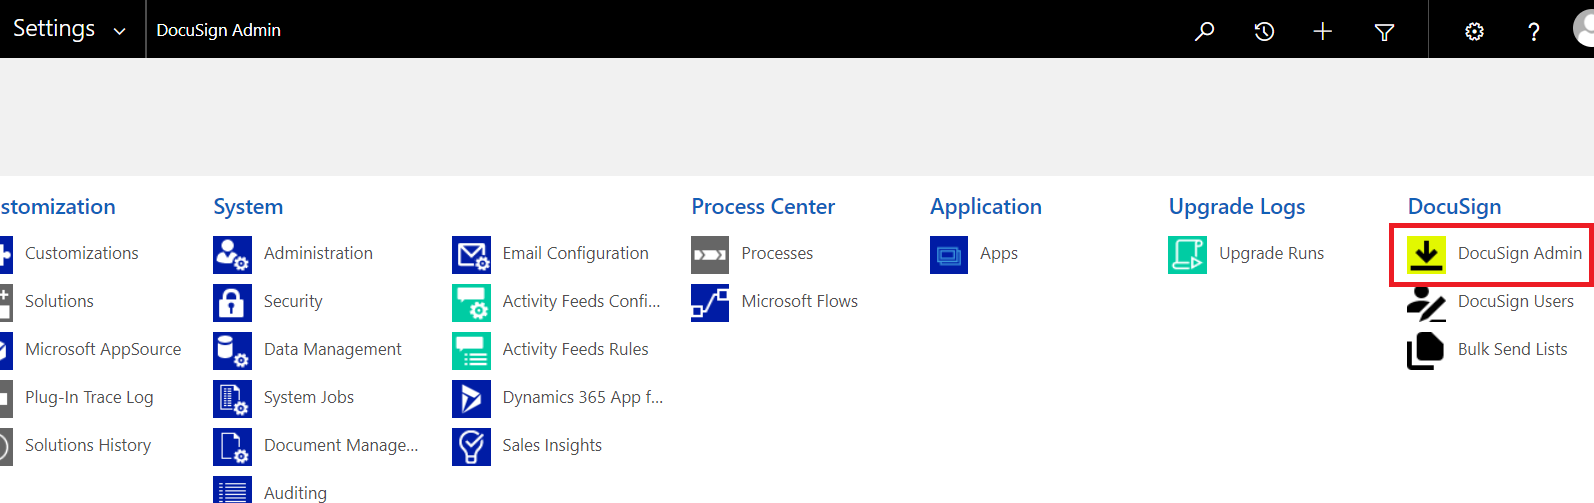Open Email Configuration link
This screenshot has height=503, width=1594.
575,253
